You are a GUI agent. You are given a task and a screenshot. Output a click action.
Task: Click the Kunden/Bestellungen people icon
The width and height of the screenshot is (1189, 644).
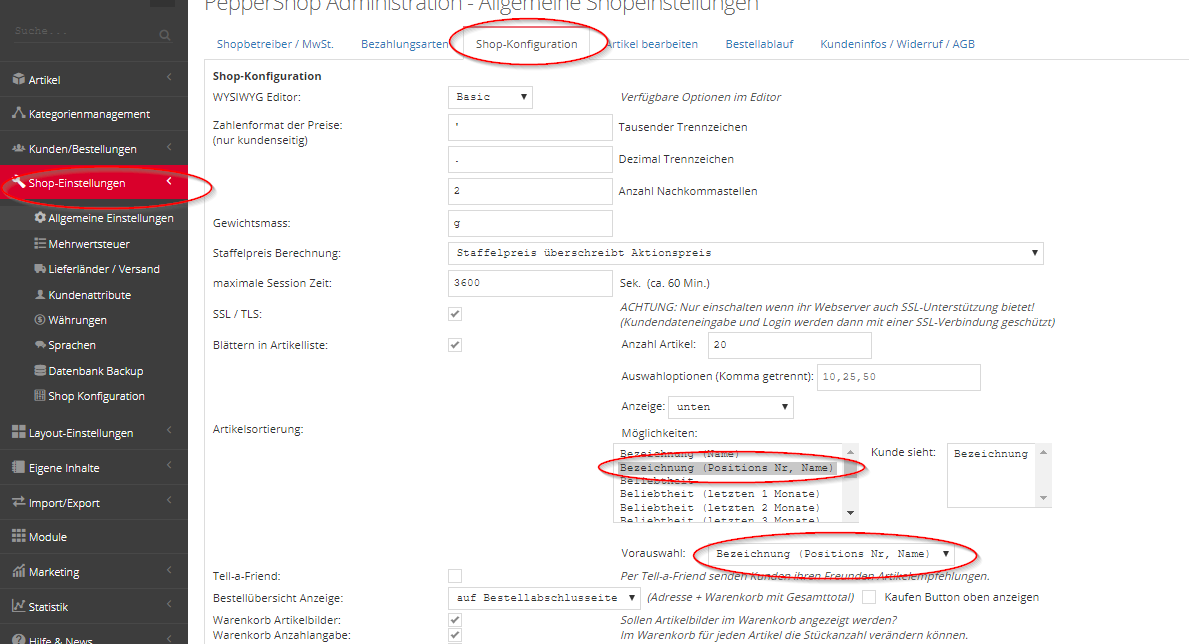pyautogui.click(x=19, y=148)
